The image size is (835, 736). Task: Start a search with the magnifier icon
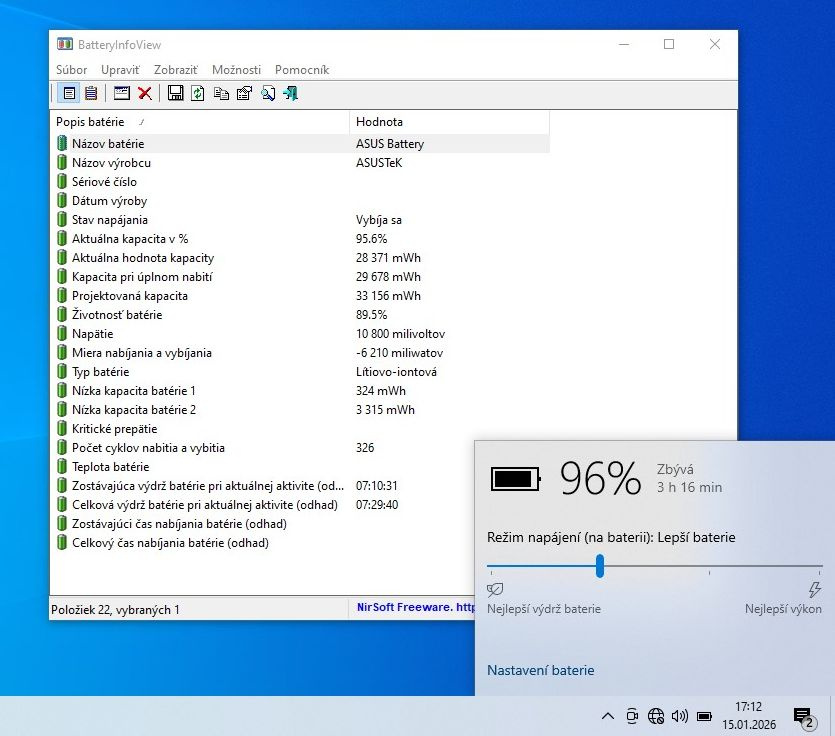(x=266, y=93)
